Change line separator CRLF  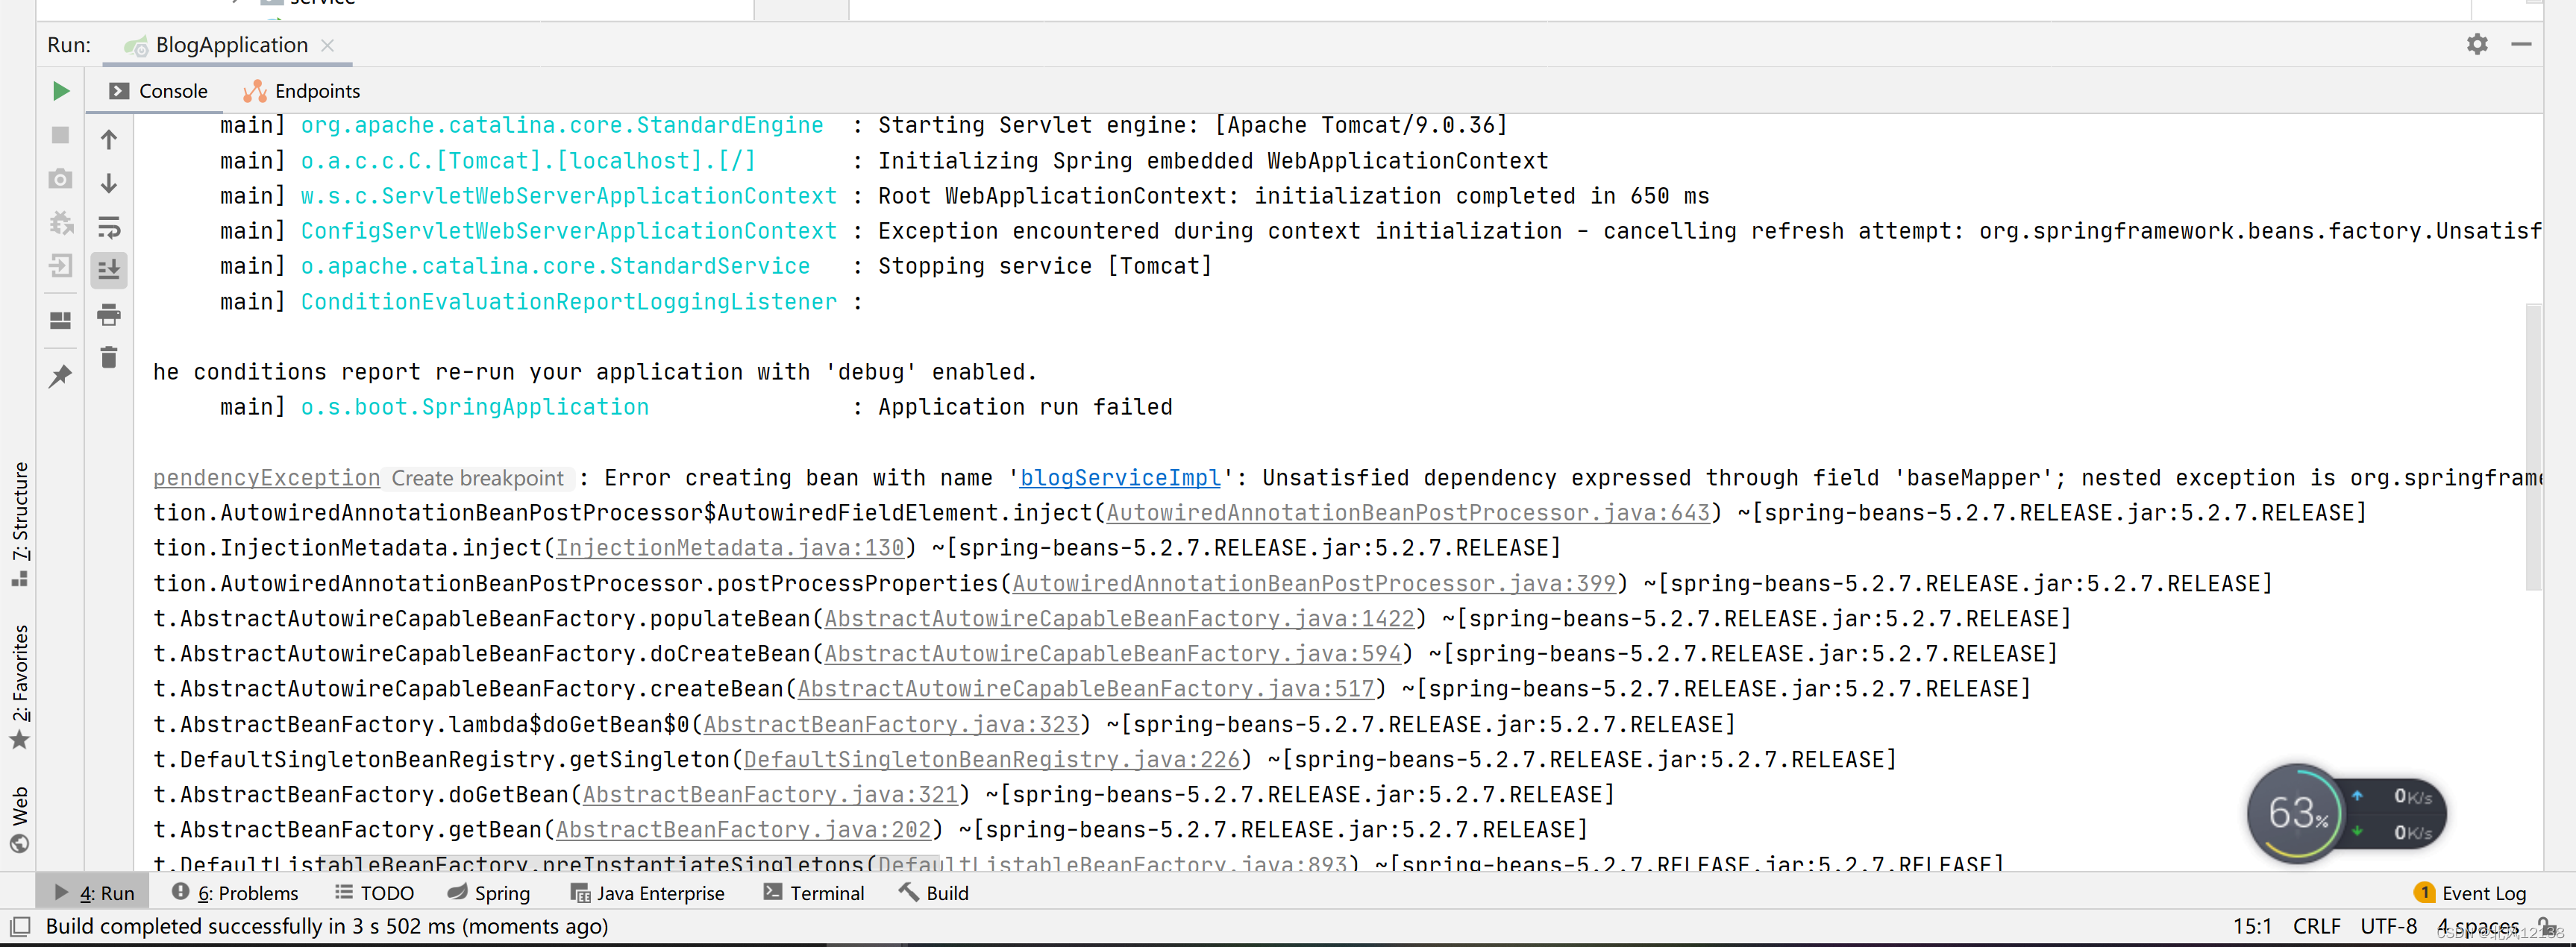coord(2316,926)
